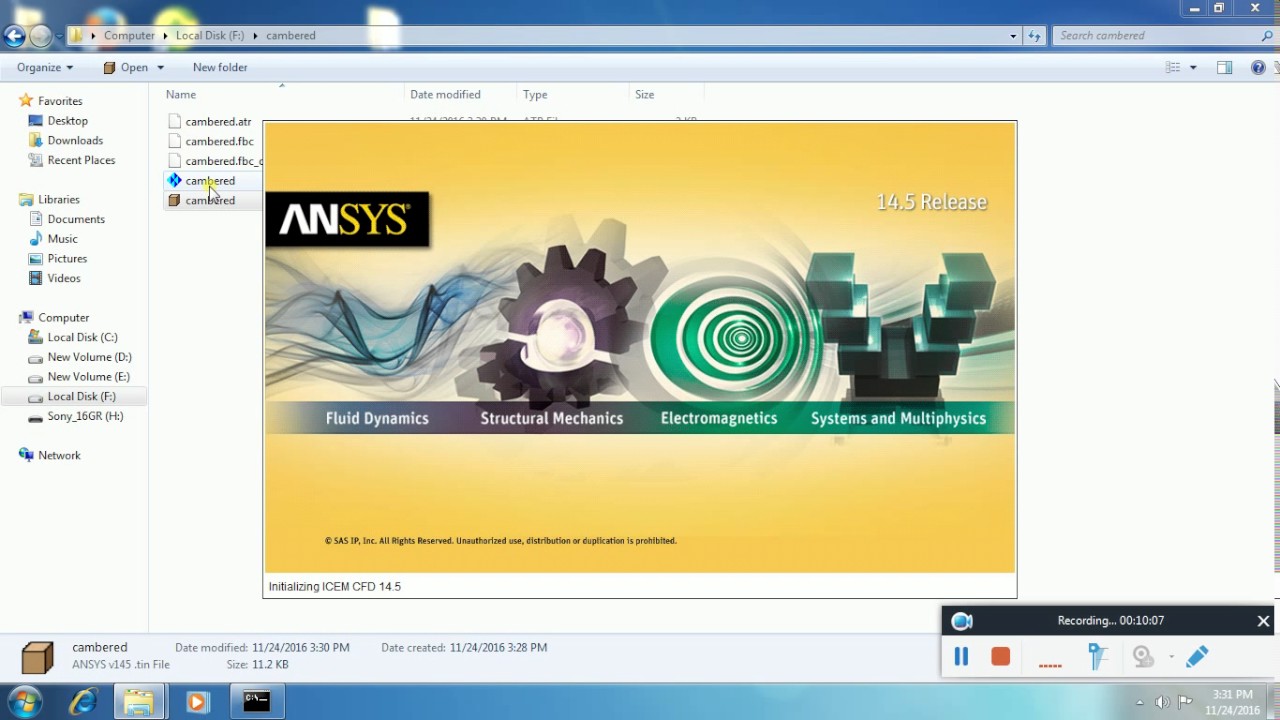This screenshot has height=720, width=1280.
Task: Open the volume control in system tray
Action: coord(1162,702)
